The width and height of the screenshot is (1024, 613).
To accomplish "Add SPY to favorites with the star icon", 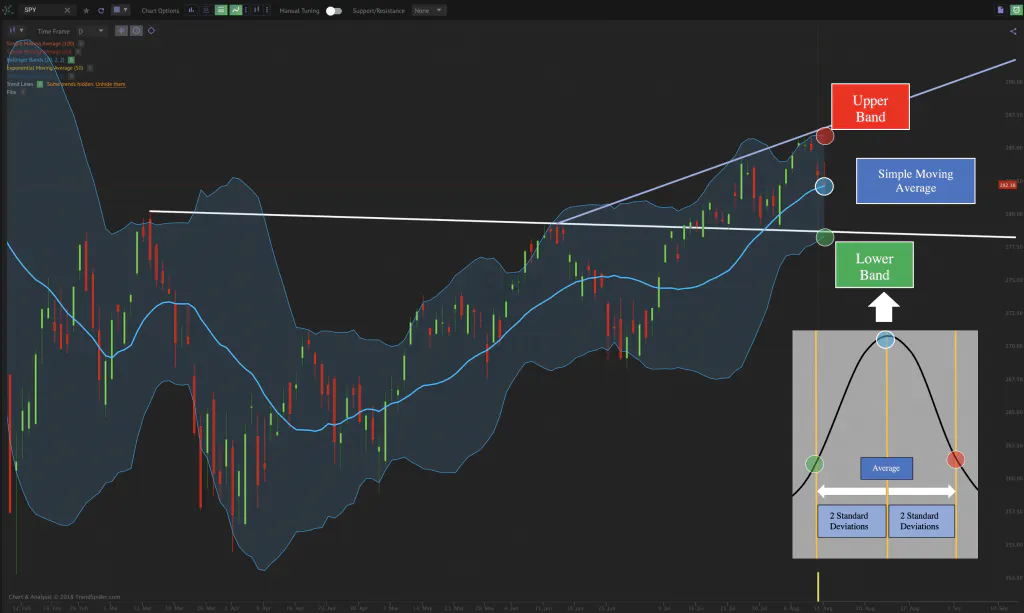I will pos(86,10).
